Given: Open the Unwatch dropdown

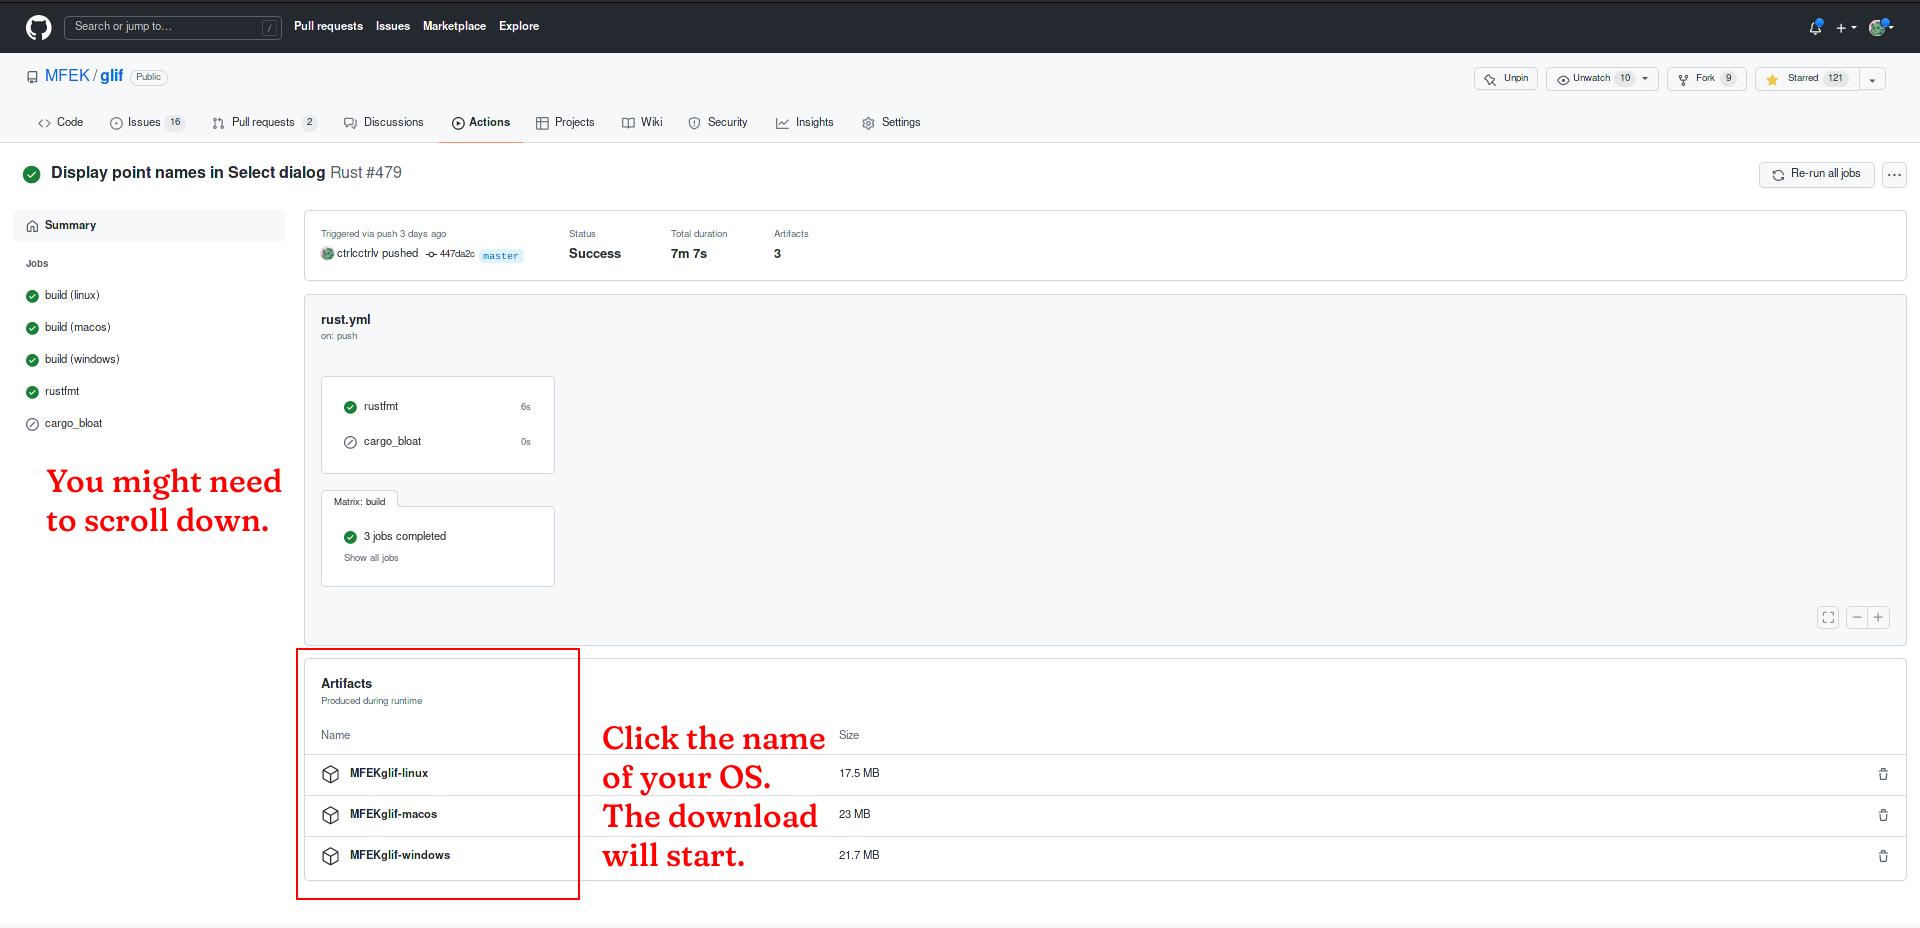Looking at the screenshot, I should (1602, 78).
